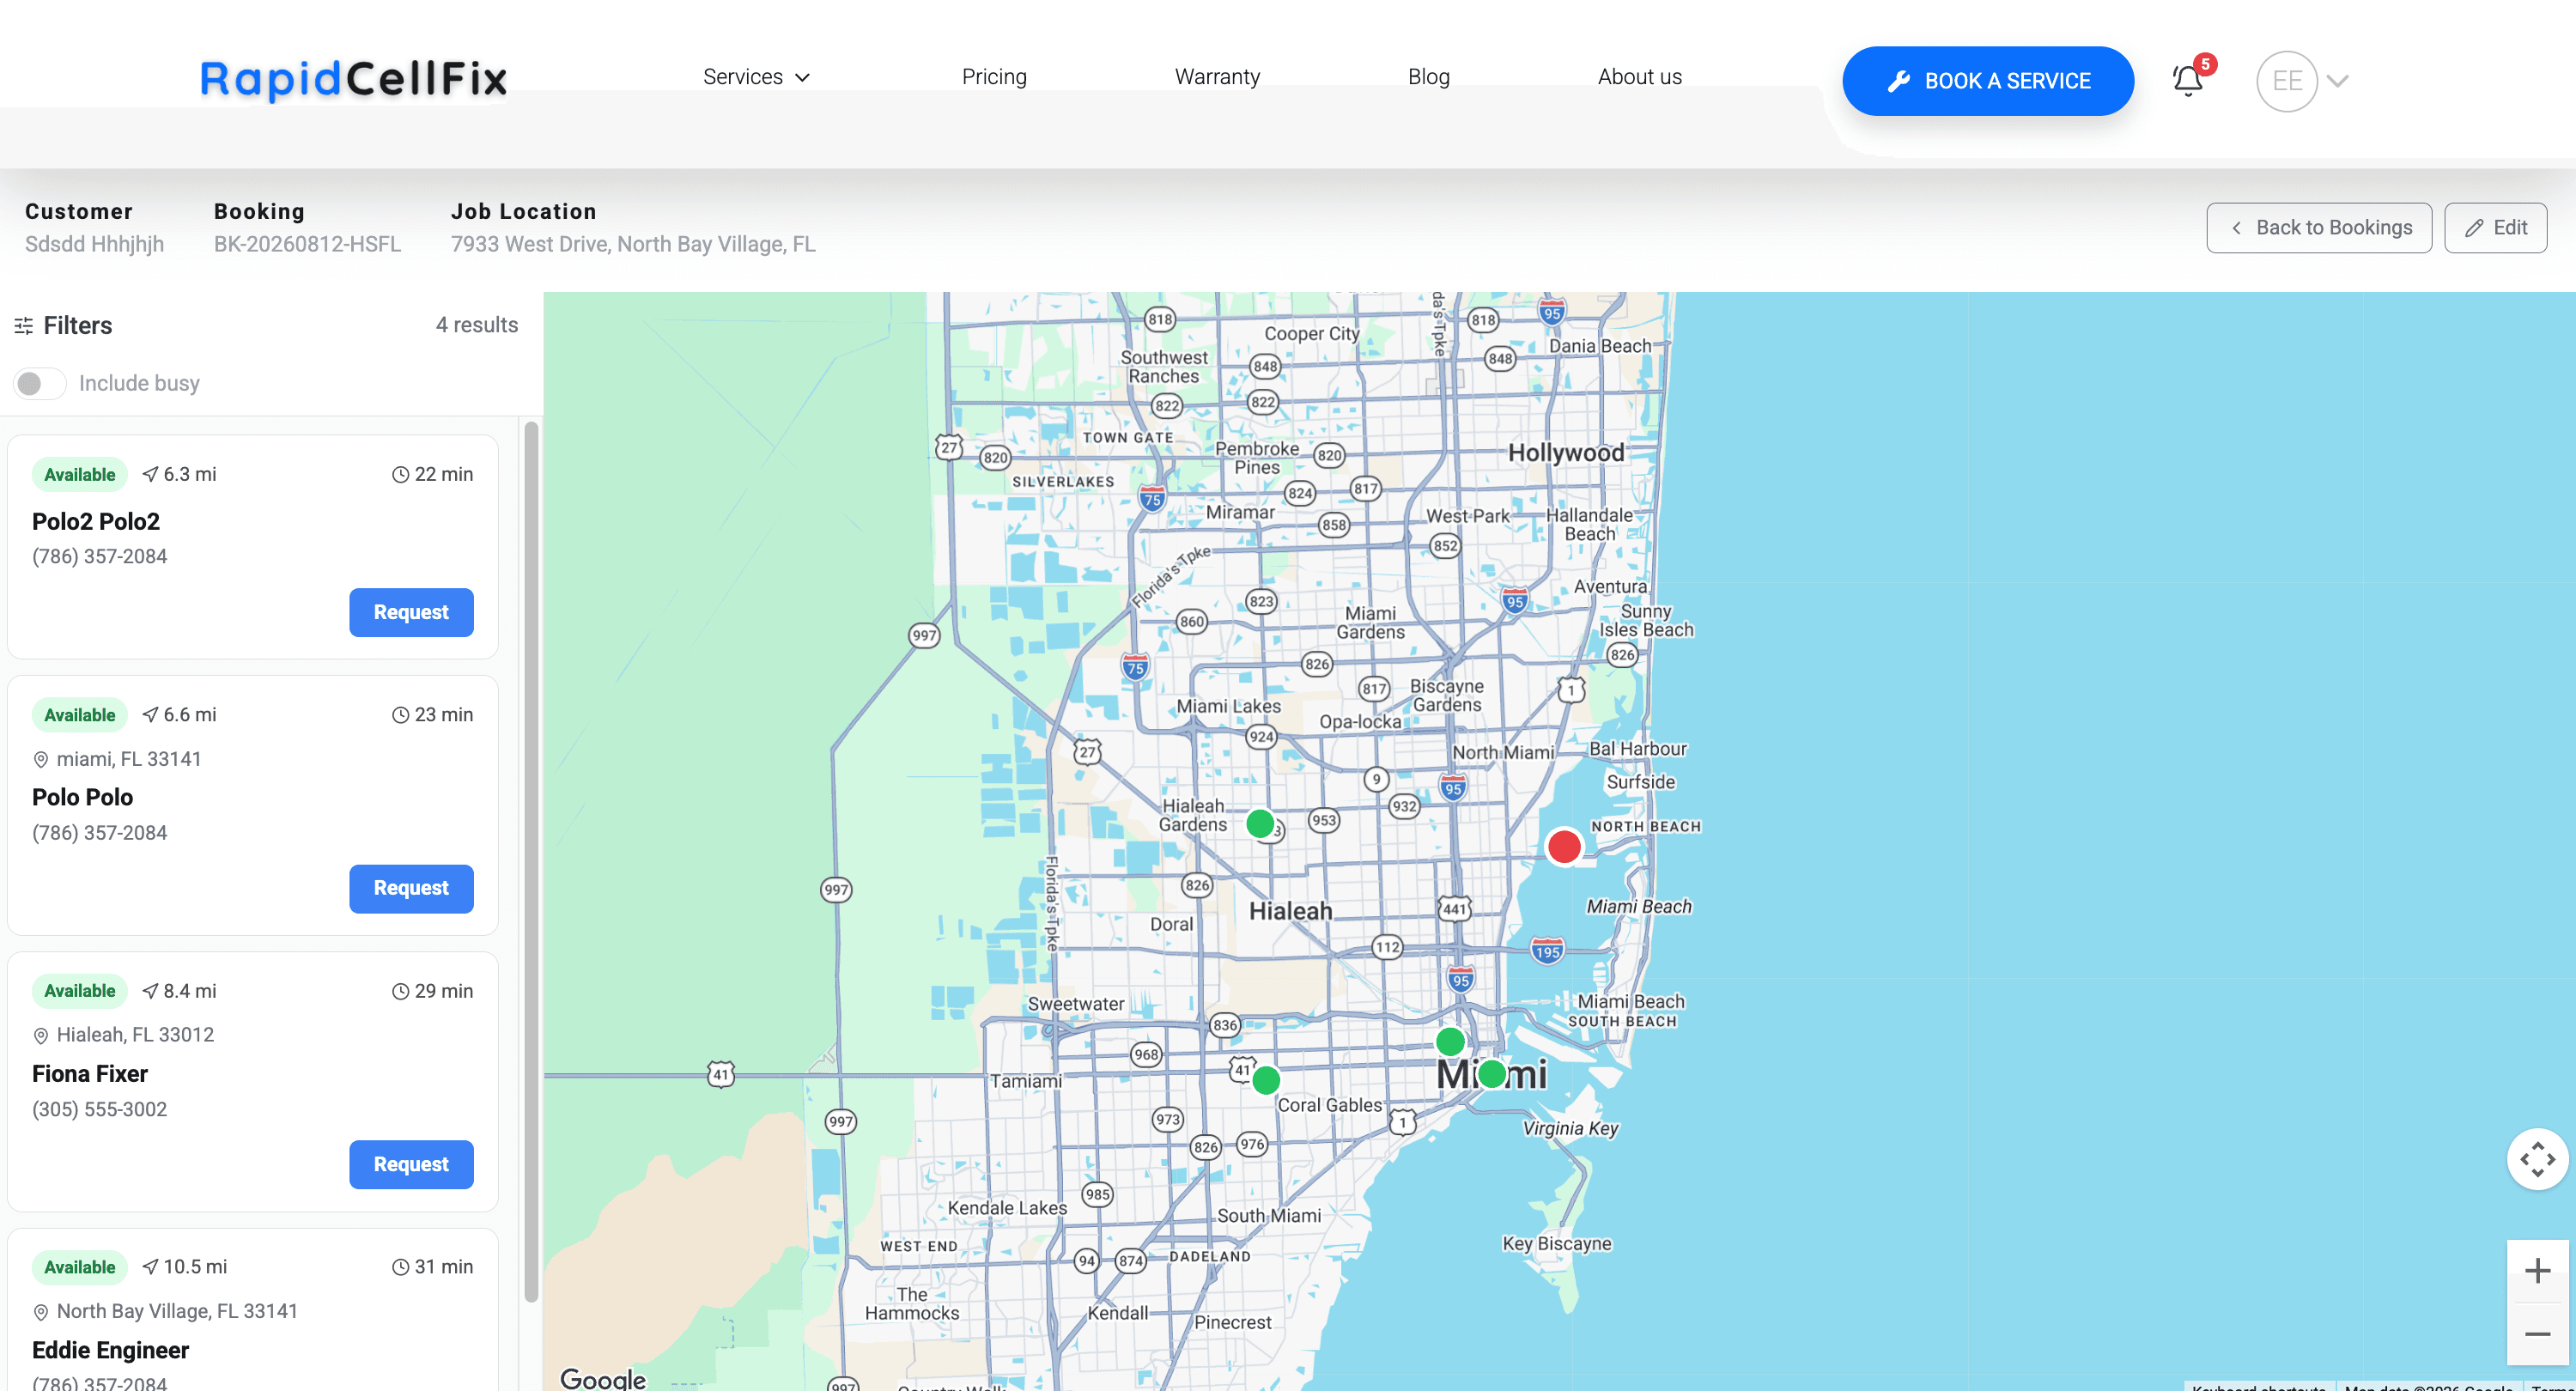Open the Warranty page

coord(1217,77)
